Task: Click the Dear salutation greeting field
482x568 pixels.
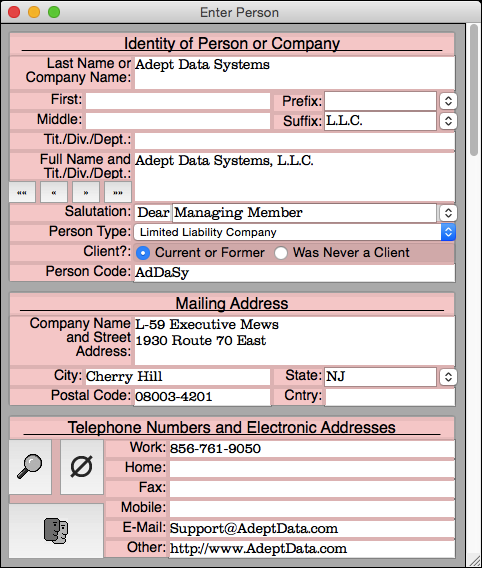Action: click(153, 213)
